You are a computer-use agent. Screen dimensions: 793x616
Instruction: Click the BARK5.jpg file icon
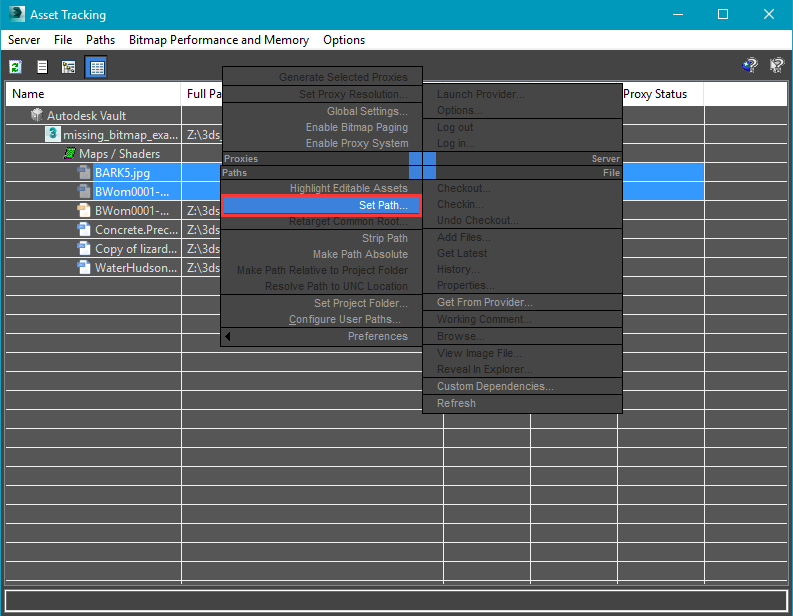pyautogui.click(x=84, y=172)
